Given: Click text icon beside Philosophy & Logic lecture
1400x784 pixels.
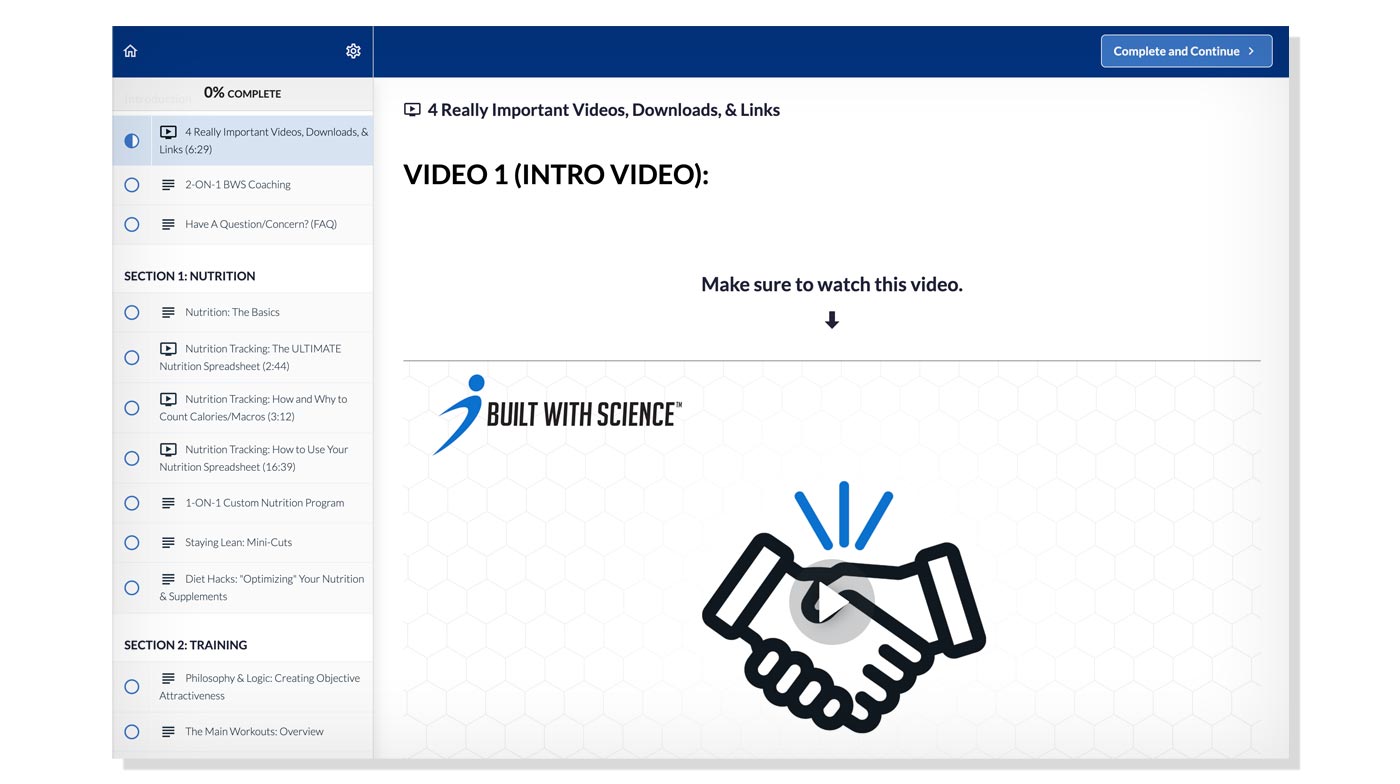Looking at the screenshot, I should [x=168, y=678].
